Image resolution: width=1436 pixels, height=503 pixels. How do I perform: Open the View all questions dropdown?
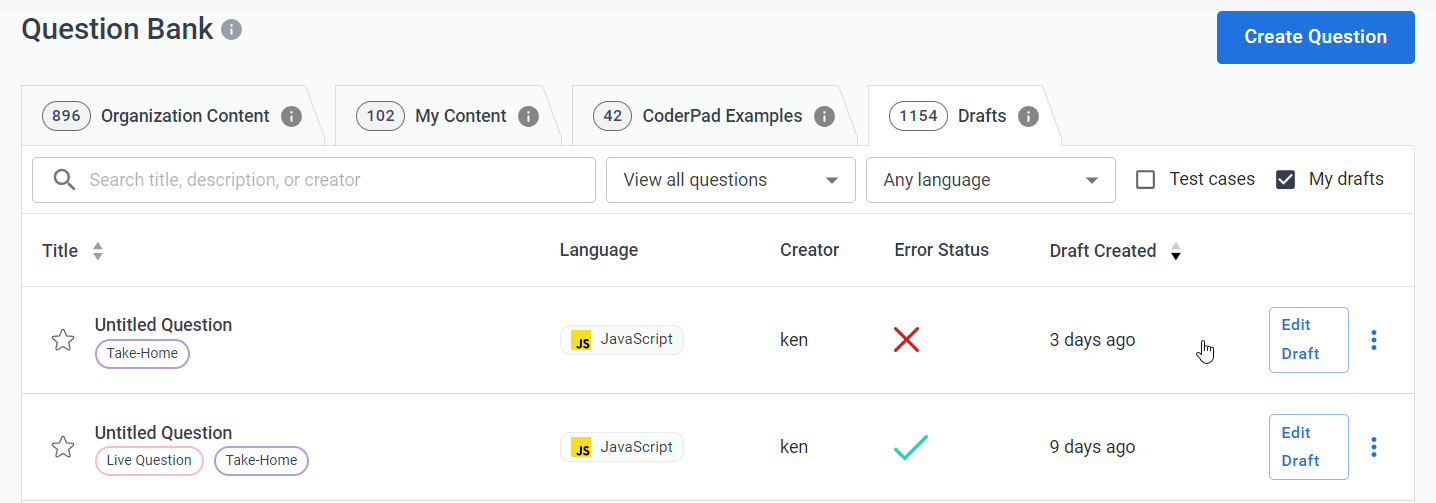coord(730,180)
